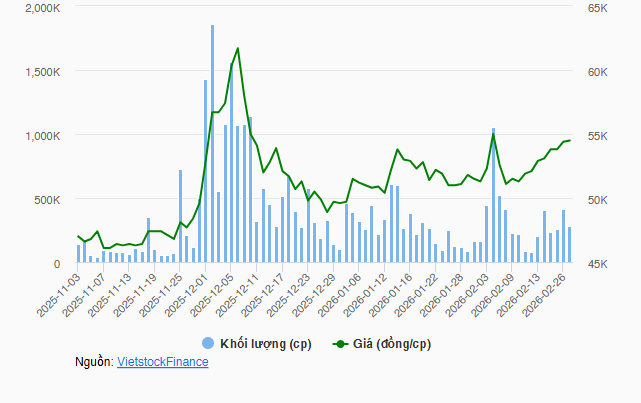Click the last point on the green price line
The height and width of the screenshot is (403, 641).
(x=569, y=140)
